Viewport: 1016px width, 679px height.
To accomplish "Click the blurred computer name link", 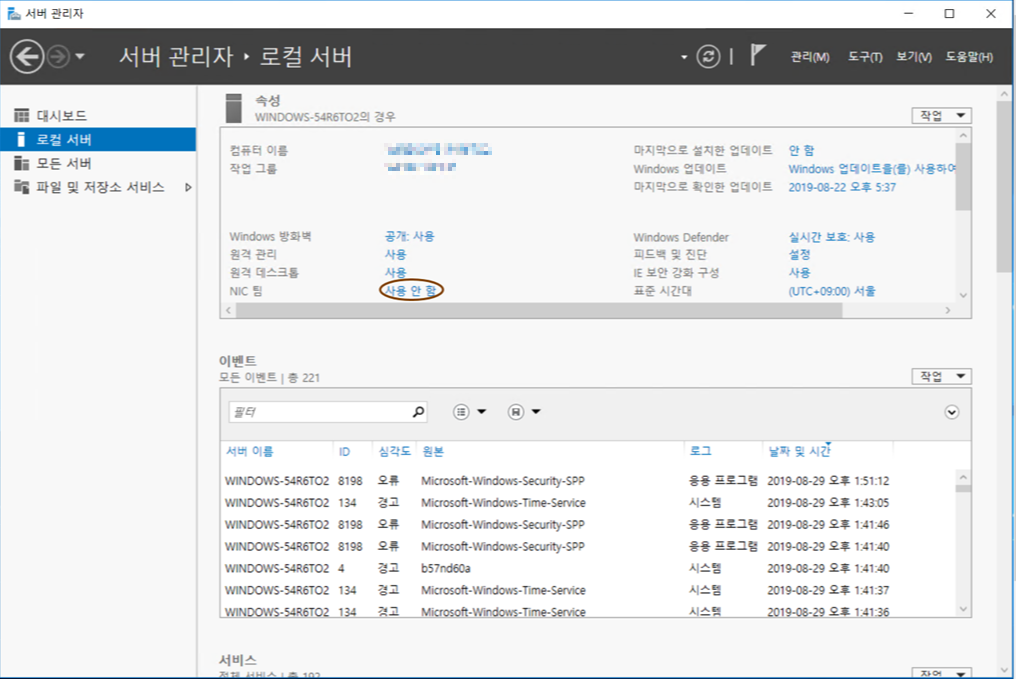I will tap(439, 150).
